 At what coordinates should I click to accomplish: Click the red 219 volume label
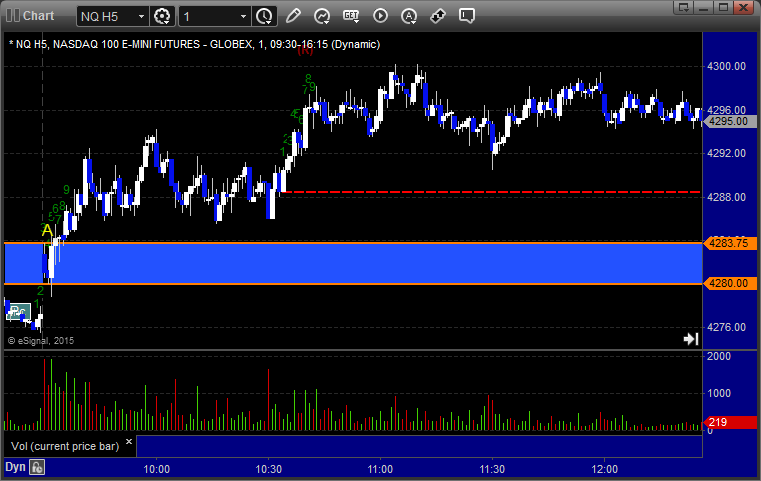pos(729,422)
